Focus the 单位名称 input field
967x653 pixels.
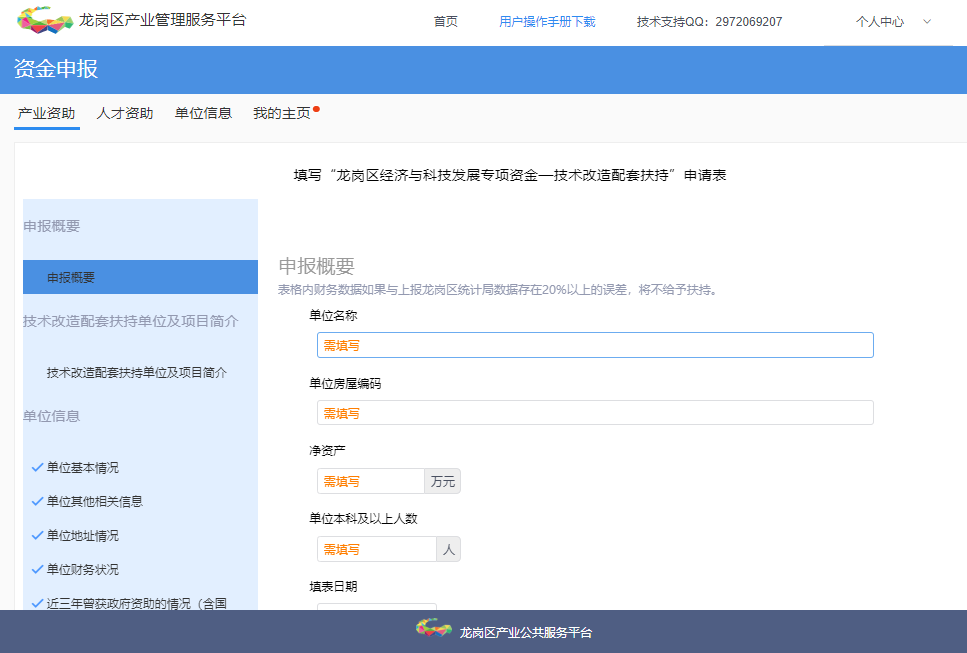(595, 345)
